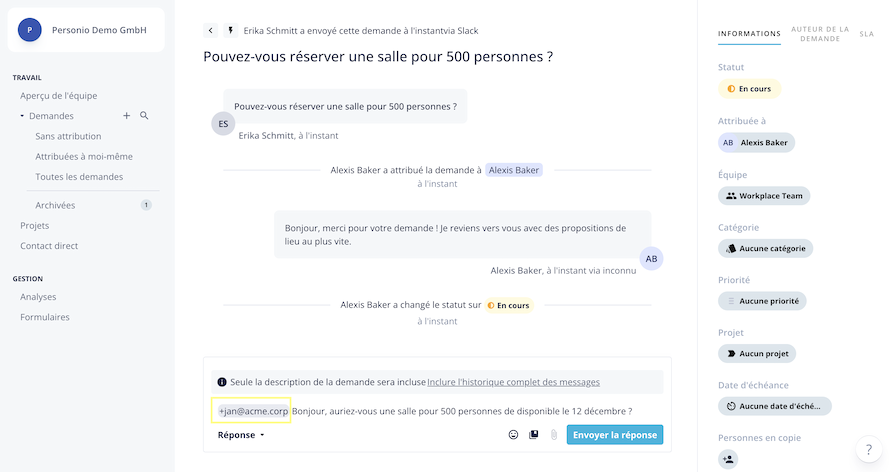
Task: Add a person in copy icon
Action: [728, 459]
